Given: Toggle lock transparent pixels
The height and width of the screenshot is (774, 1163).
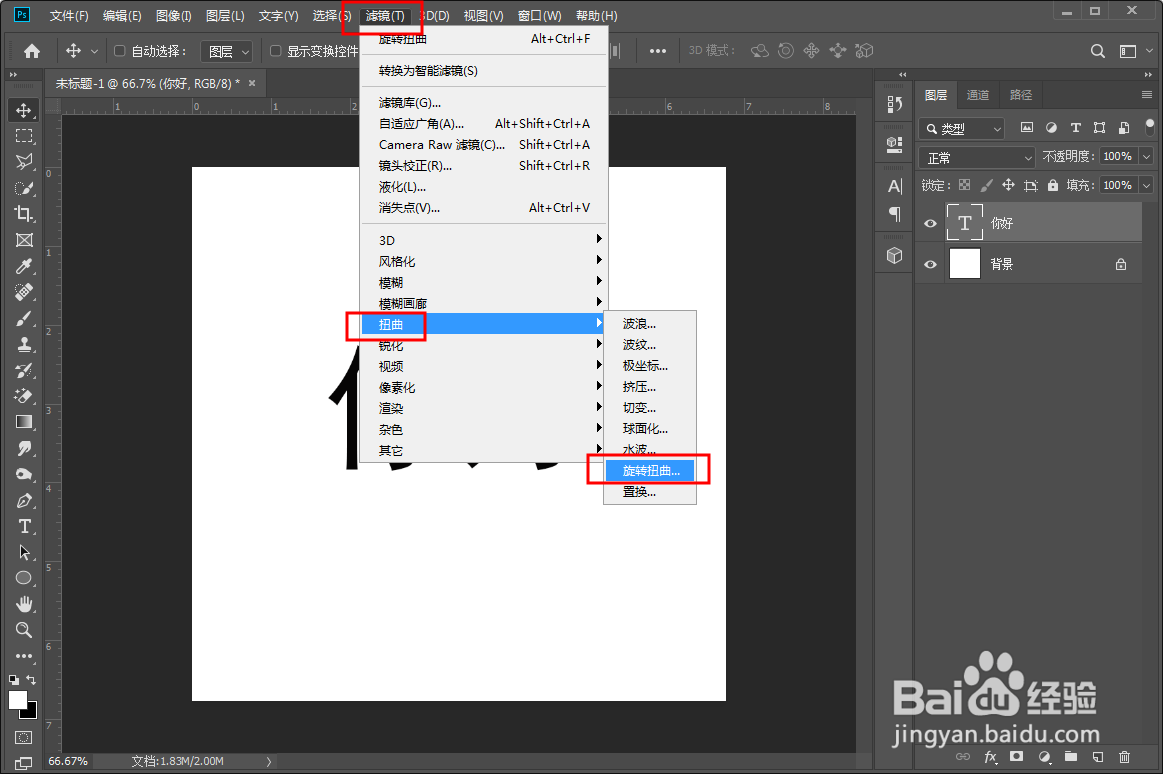Looking at the screenshot, I should (964, 185).
